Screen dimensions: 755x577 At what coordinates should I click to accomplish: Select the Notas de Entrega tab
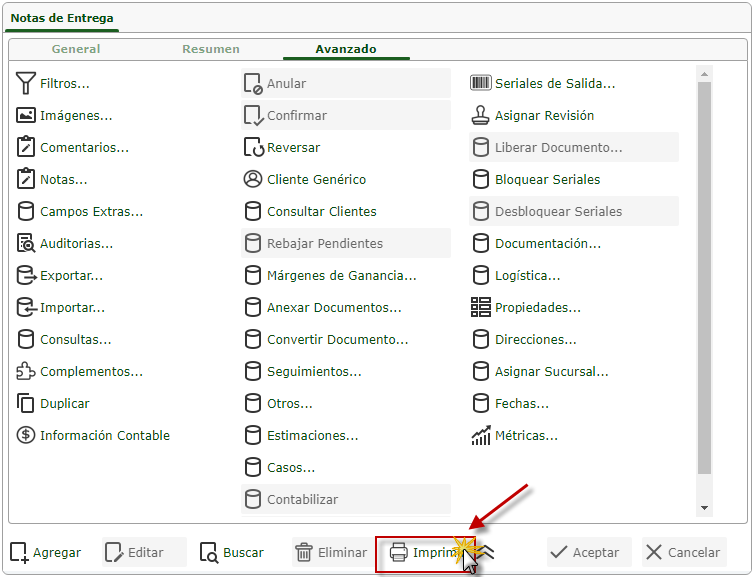62,18
